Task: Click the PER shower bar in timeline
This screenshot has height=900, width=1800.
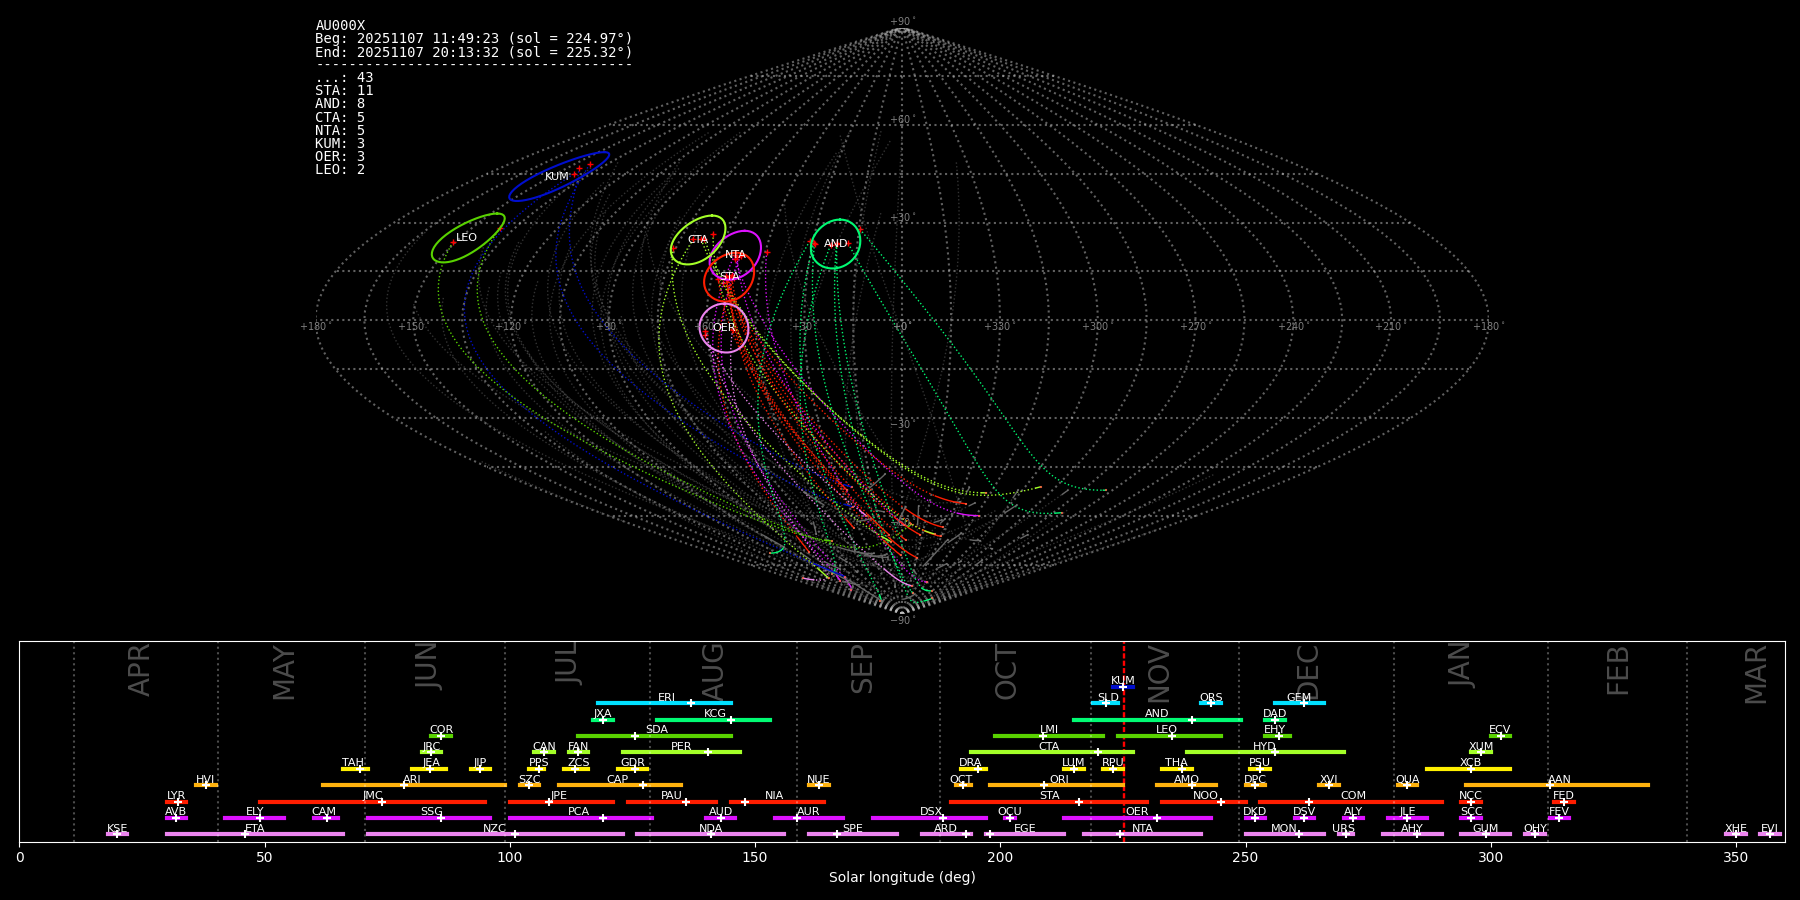Action: click(681, 752)
